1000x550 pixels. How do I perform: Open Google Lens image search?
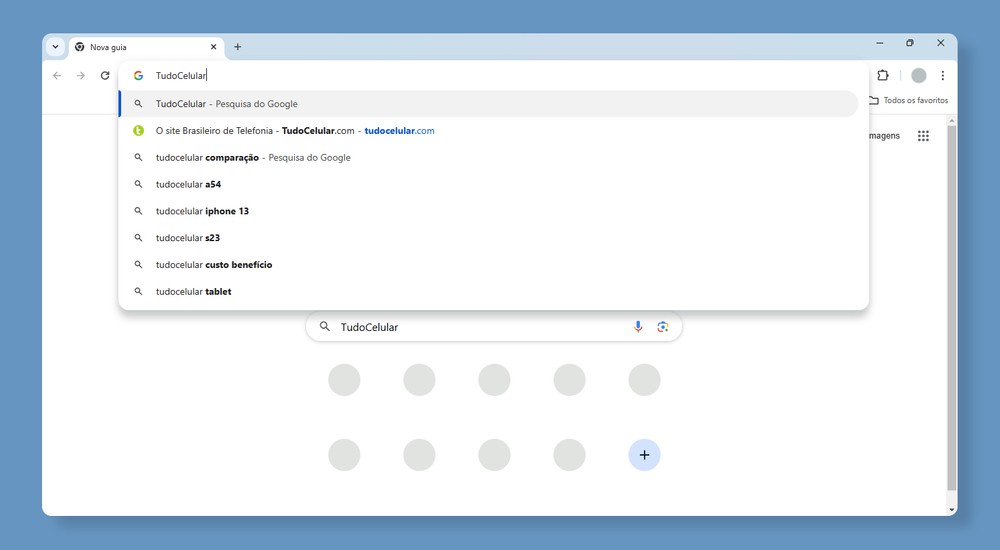coord(662,327)
